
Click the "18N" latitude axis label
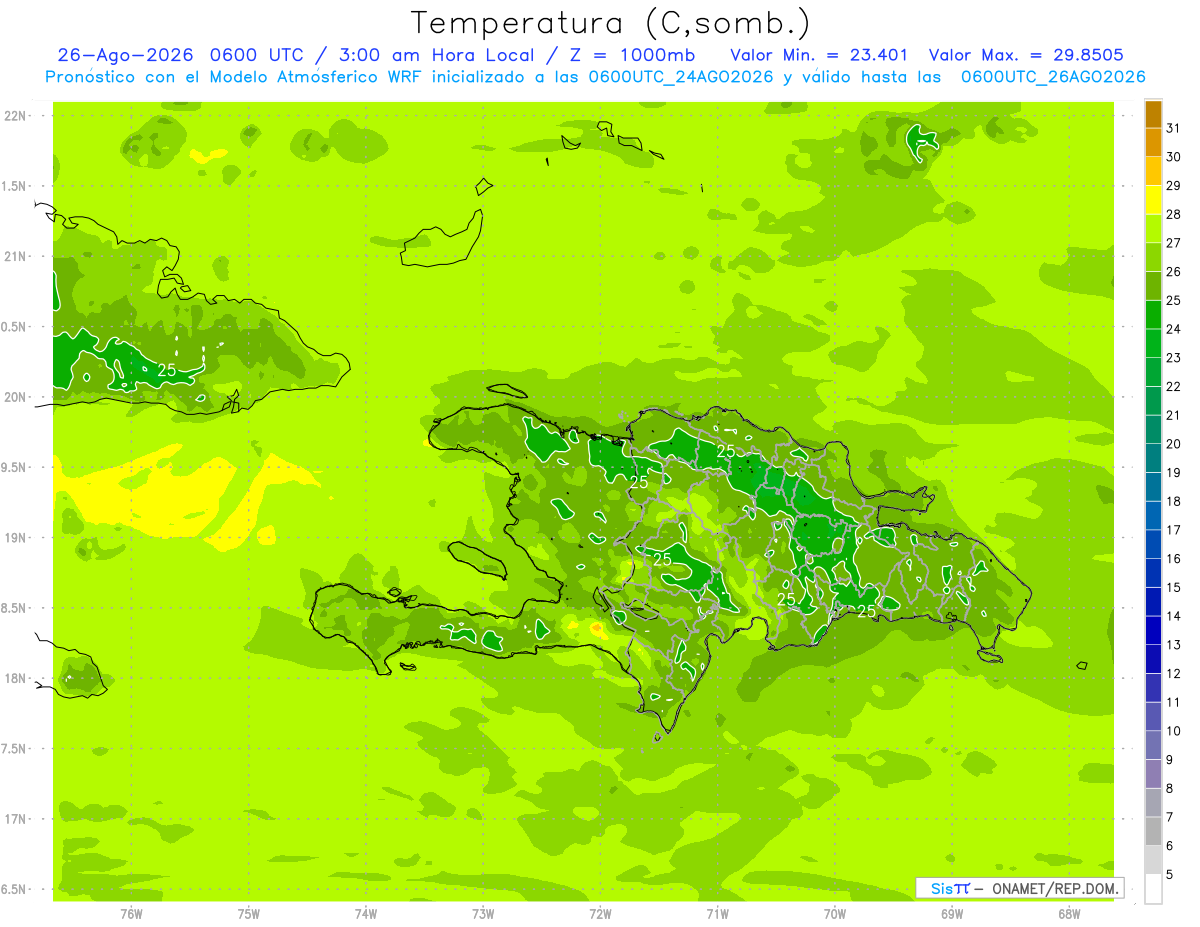(15, 678)
